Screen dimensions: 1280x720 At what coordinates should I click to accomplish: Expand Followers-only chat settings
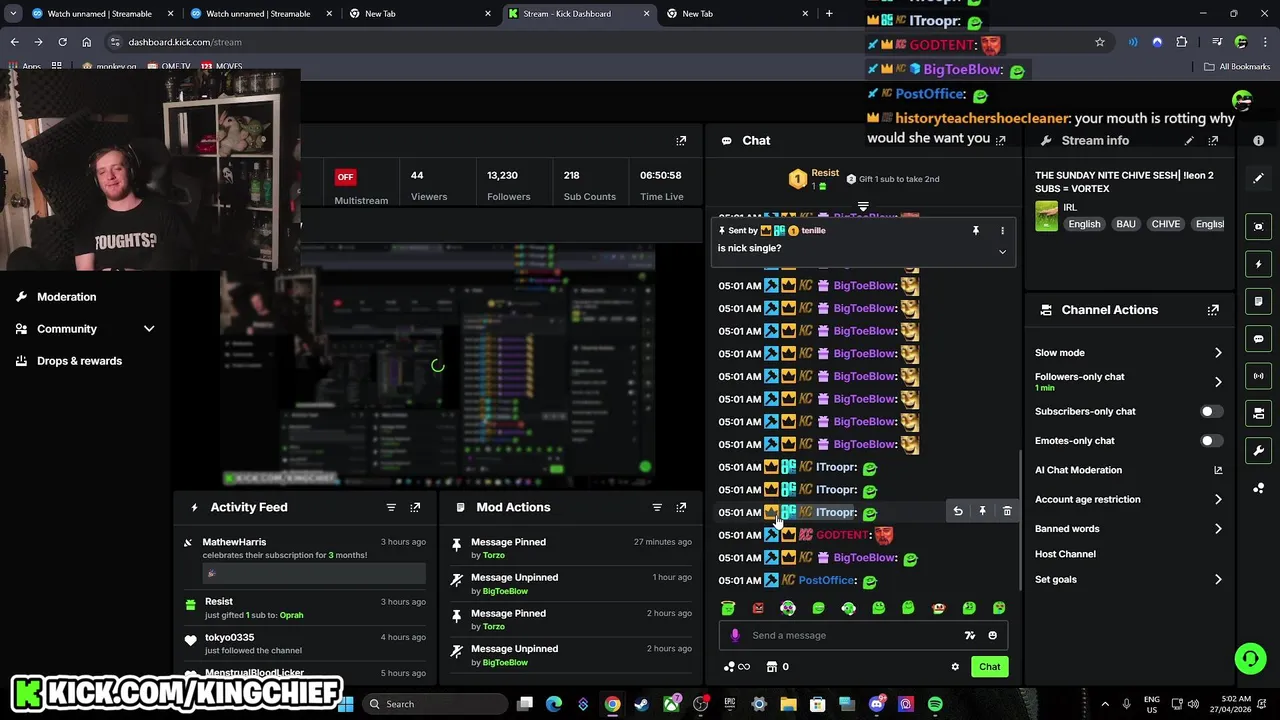click(1218, 382)
